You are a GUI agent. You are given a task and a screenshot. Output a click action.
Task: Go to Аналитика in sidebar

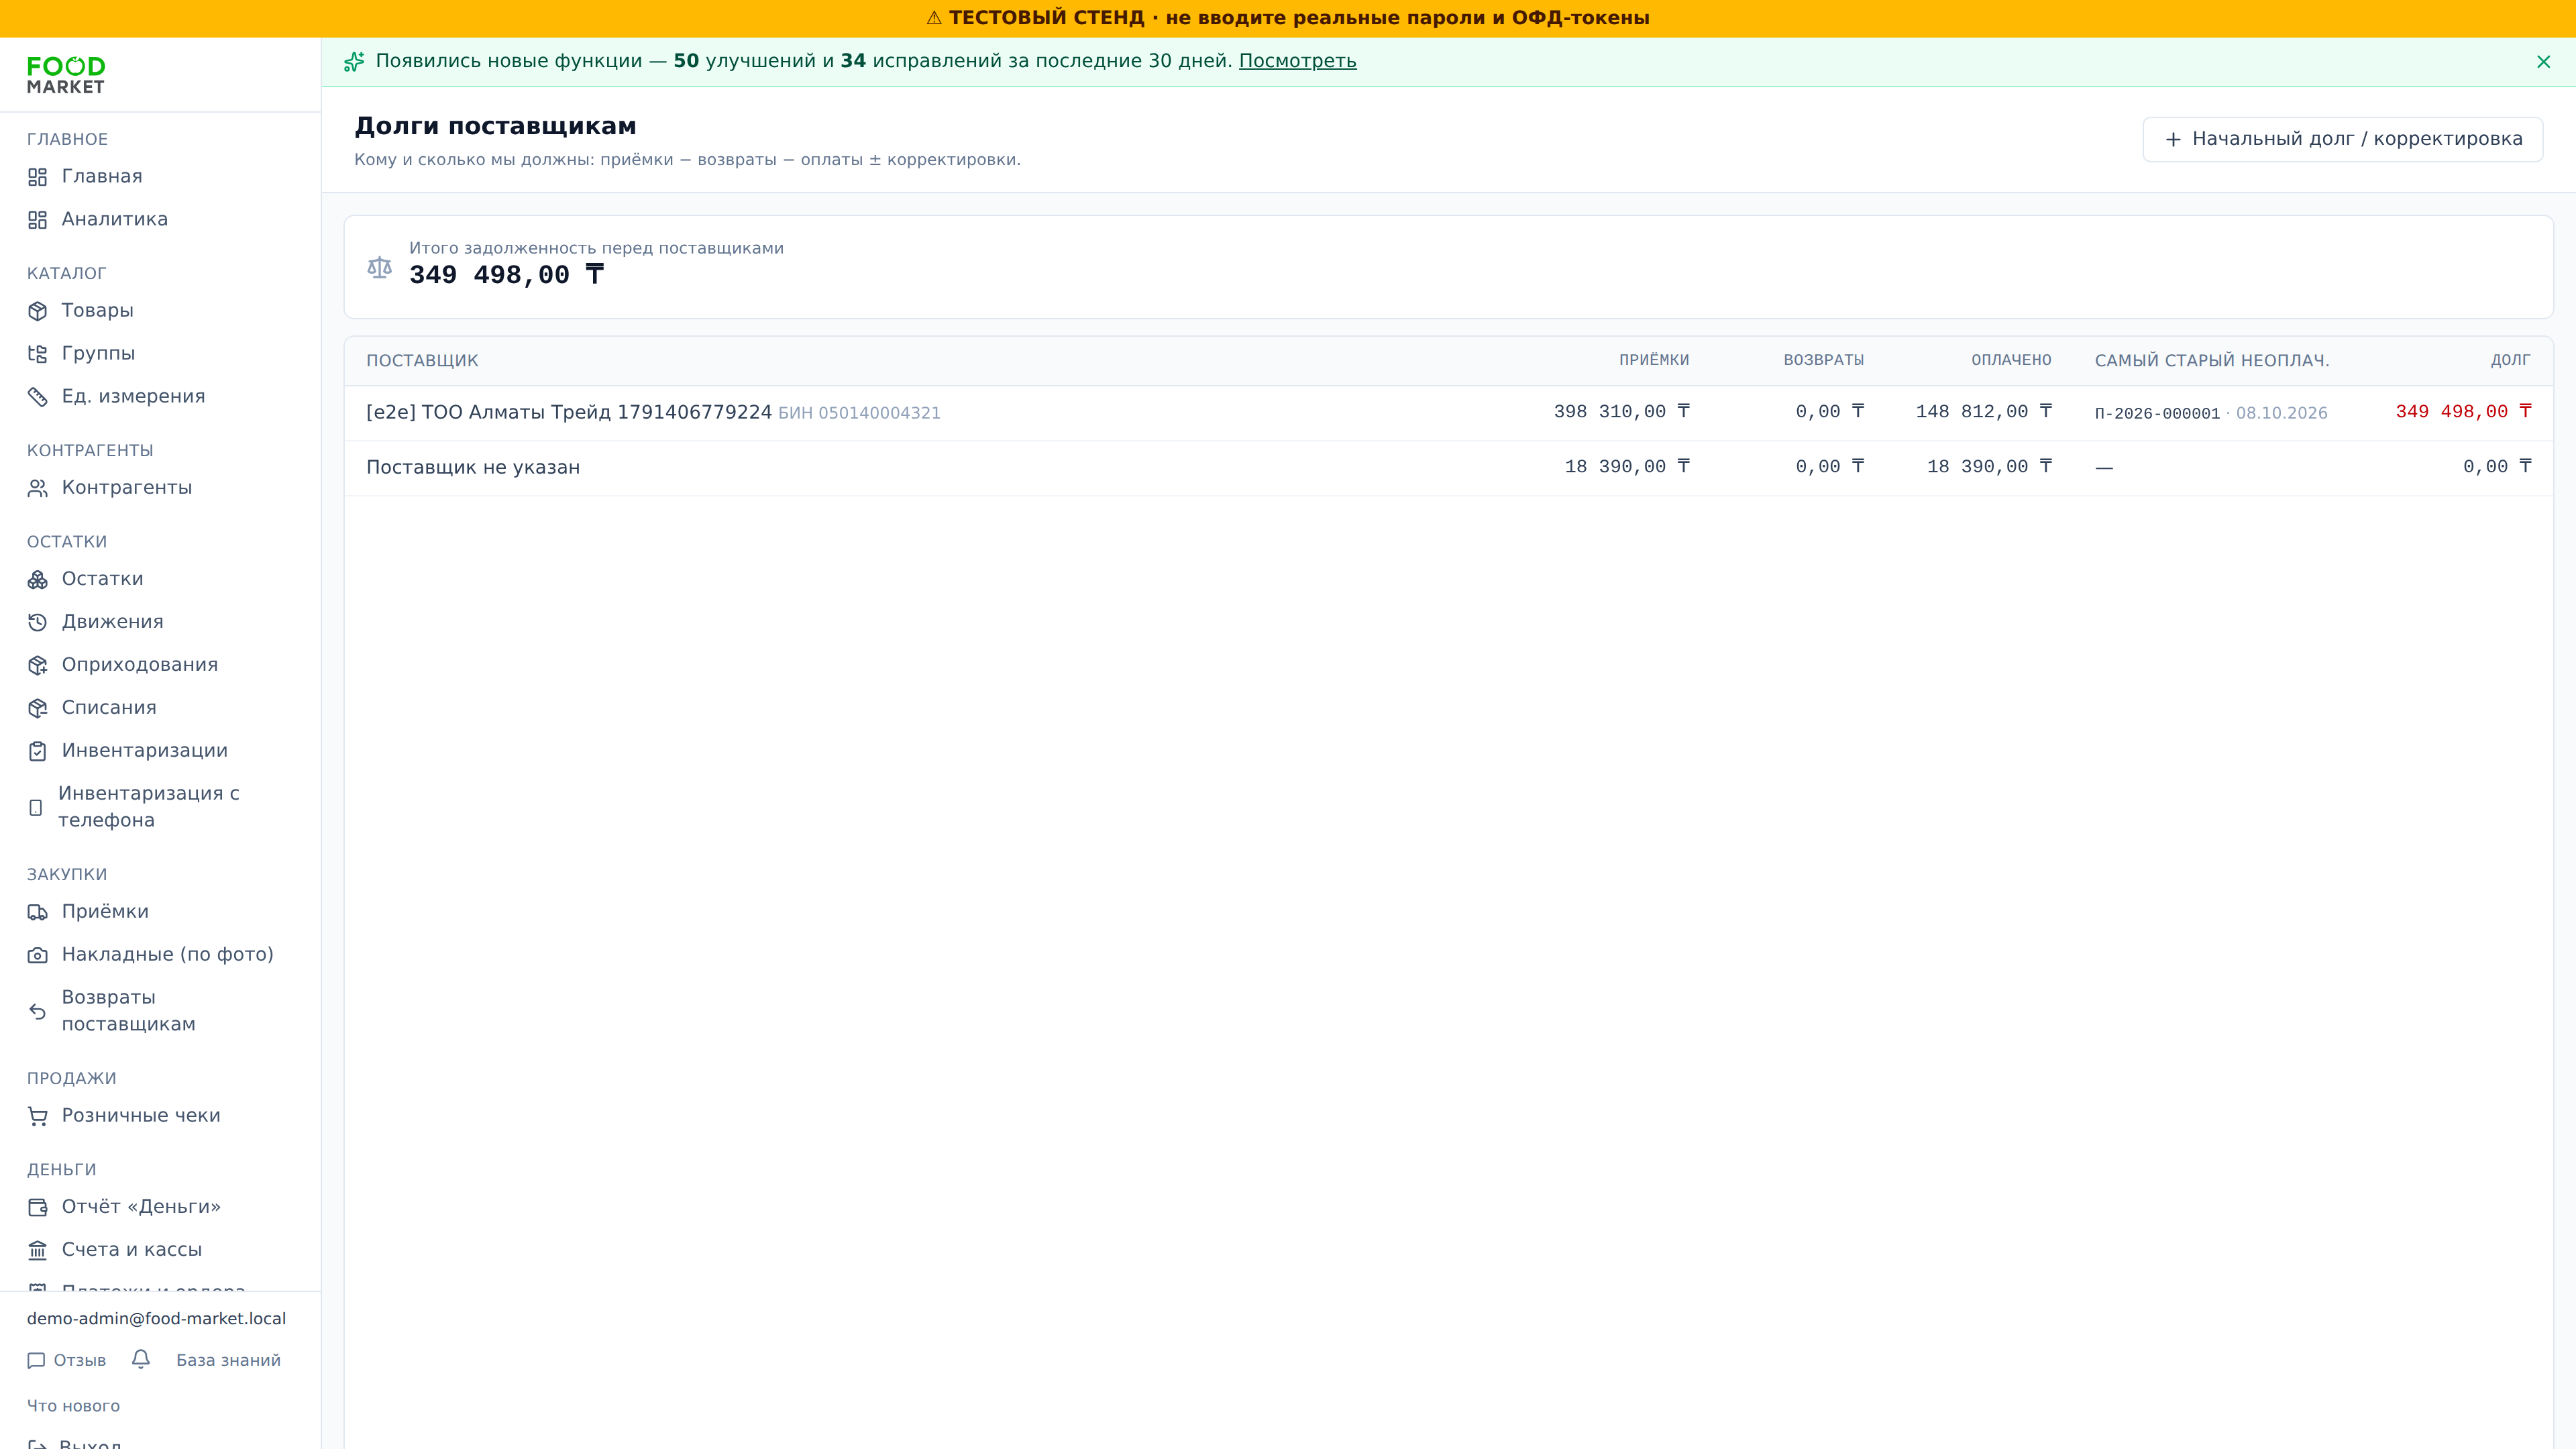click(114, 219)
